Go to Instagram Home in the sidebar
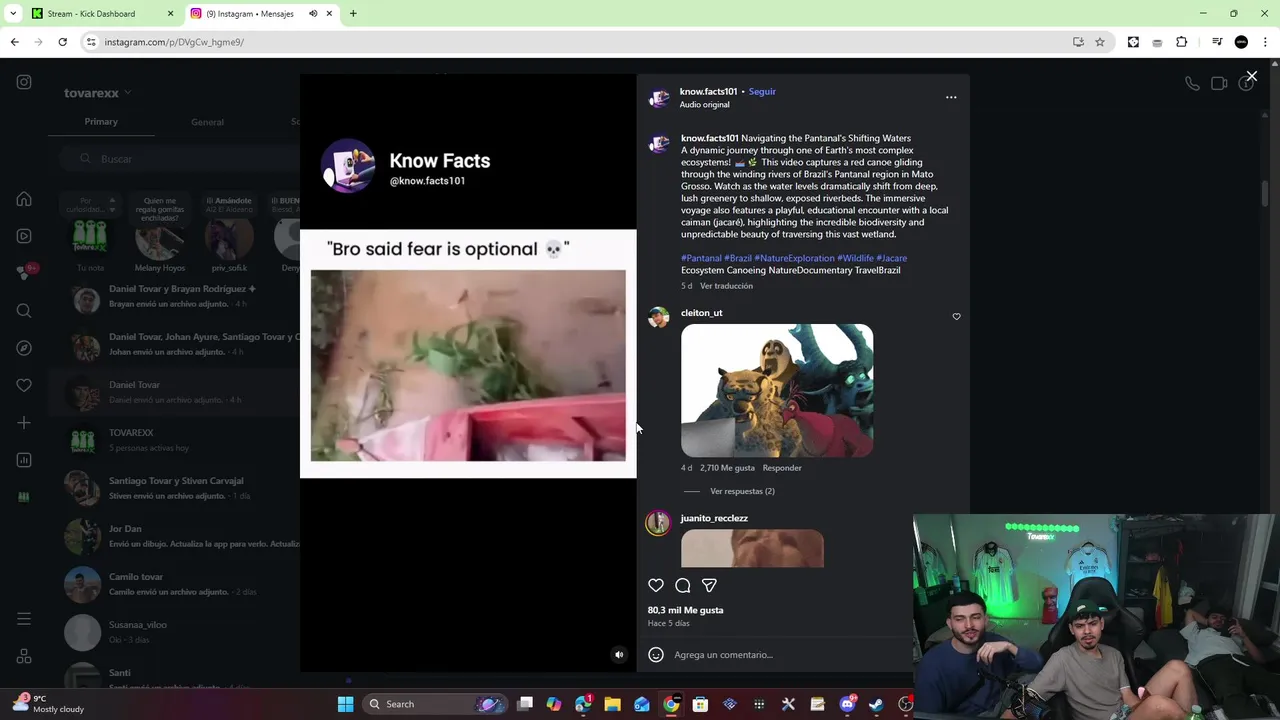This screenshot has height=720, width=1280. [24, 198]
